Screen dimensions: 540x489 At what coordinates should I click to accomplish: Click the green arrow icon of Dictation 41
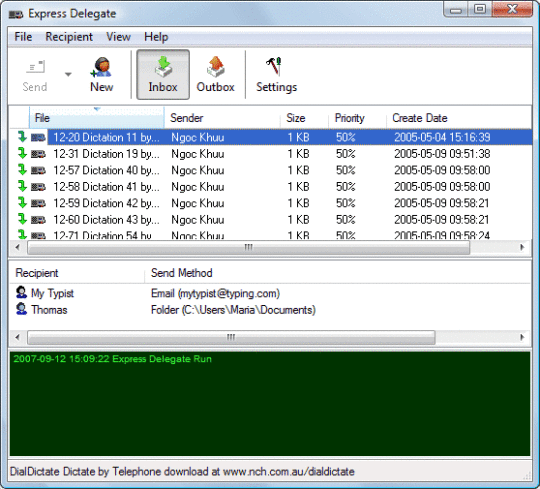[x=22, y=186]
